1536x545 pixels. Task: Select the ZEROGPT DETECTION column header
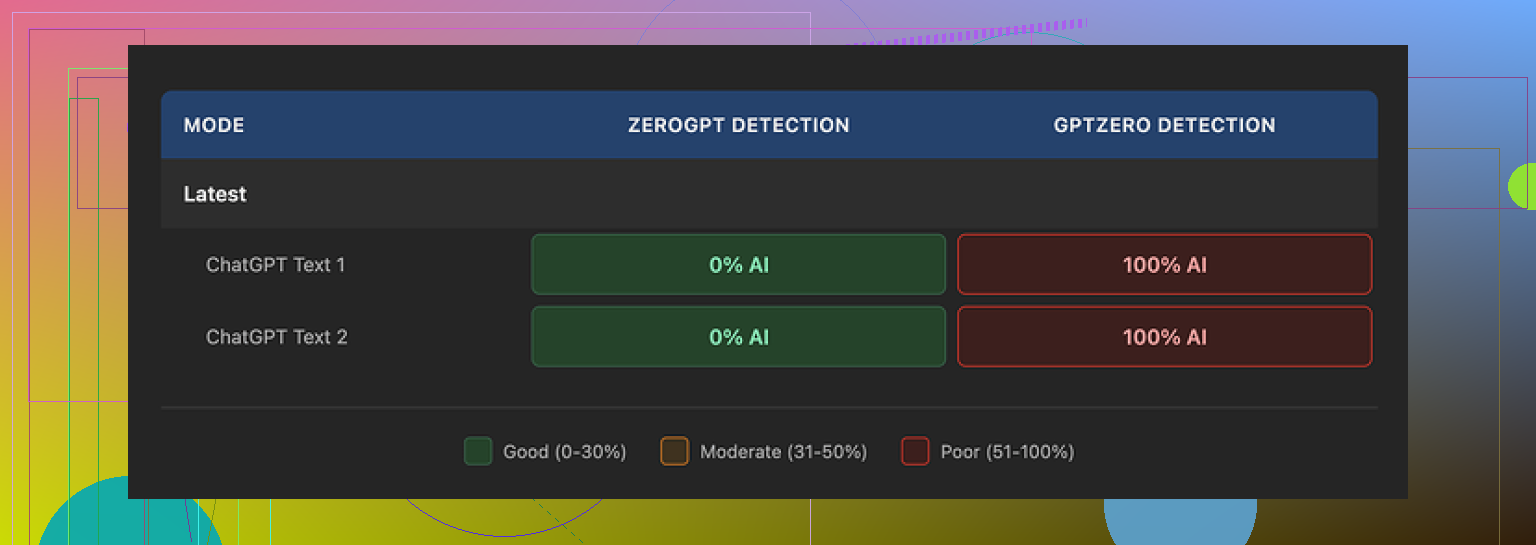tap(738, 125)
